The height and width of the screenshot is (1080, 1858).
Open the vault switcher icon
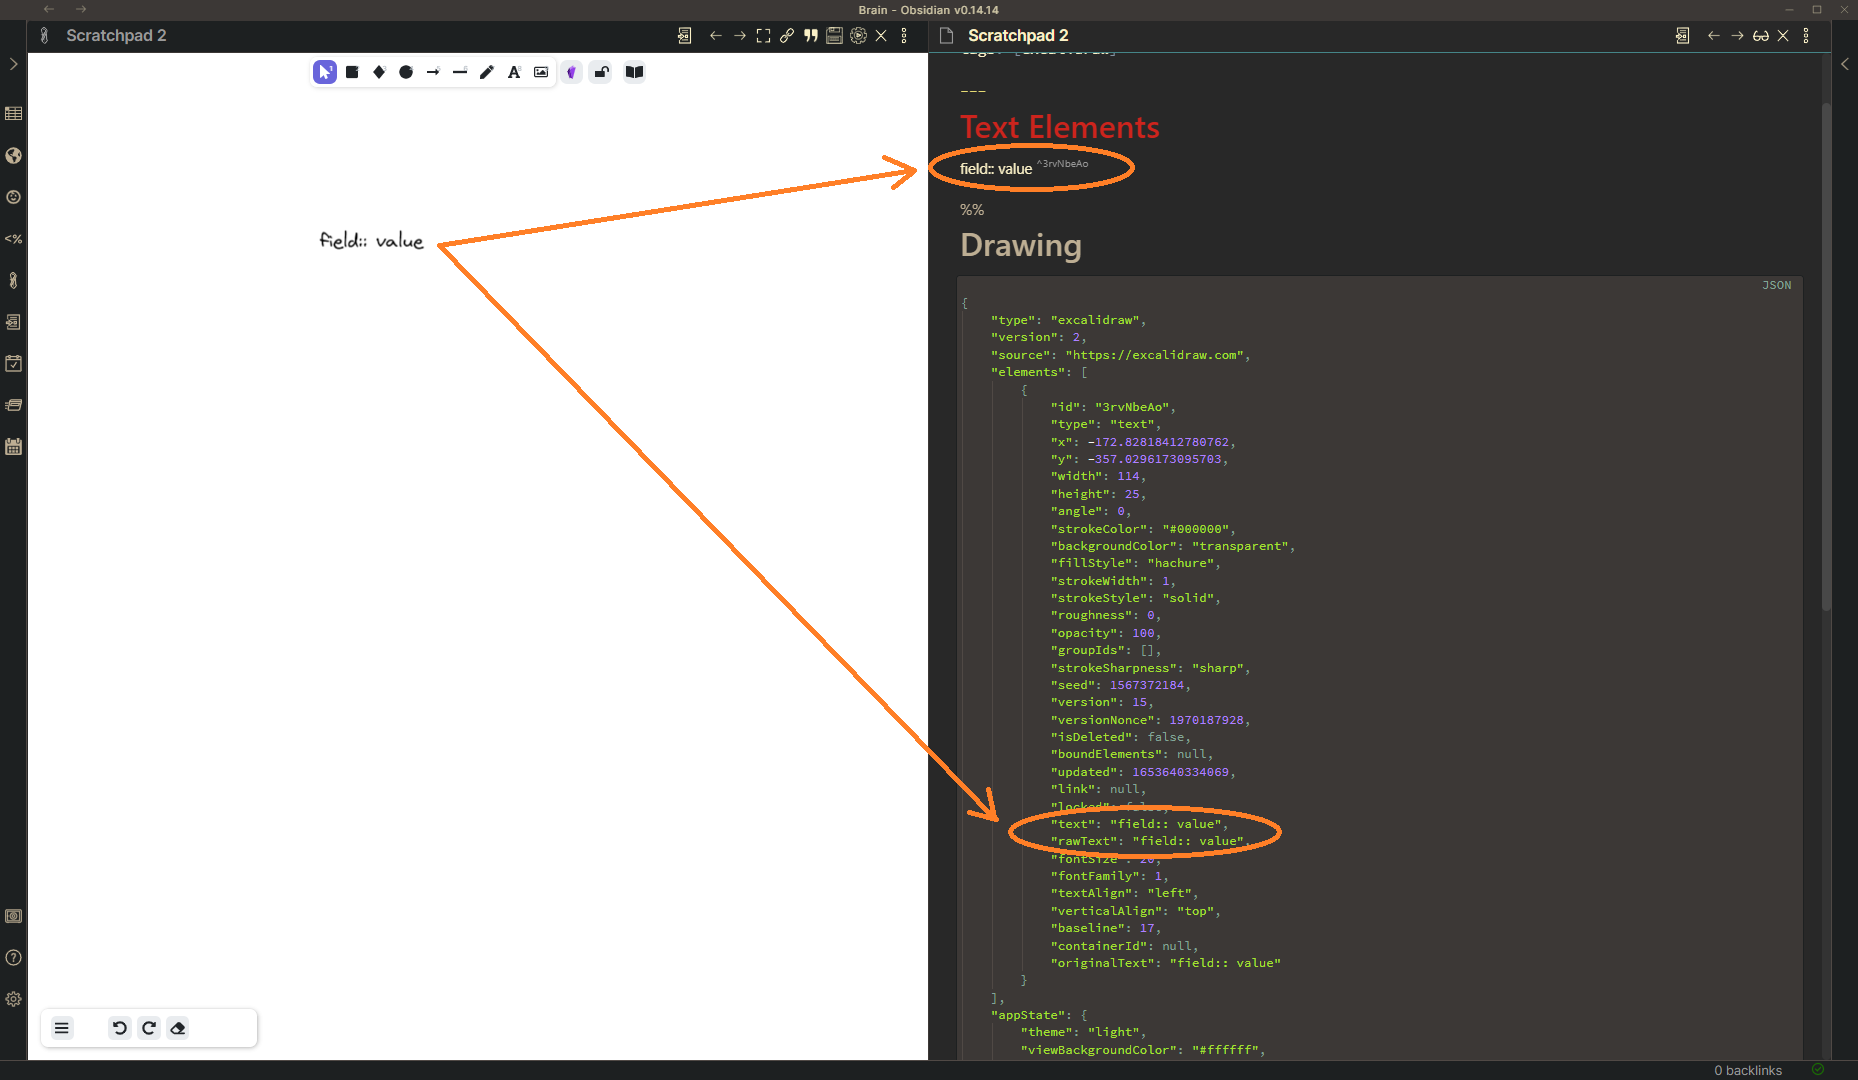13,916
